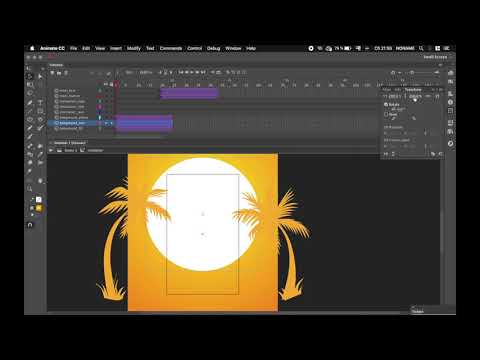The width and height of the screenshot is (480, 360).
Task: Select the Pen tool
Action: pos(30,102)
